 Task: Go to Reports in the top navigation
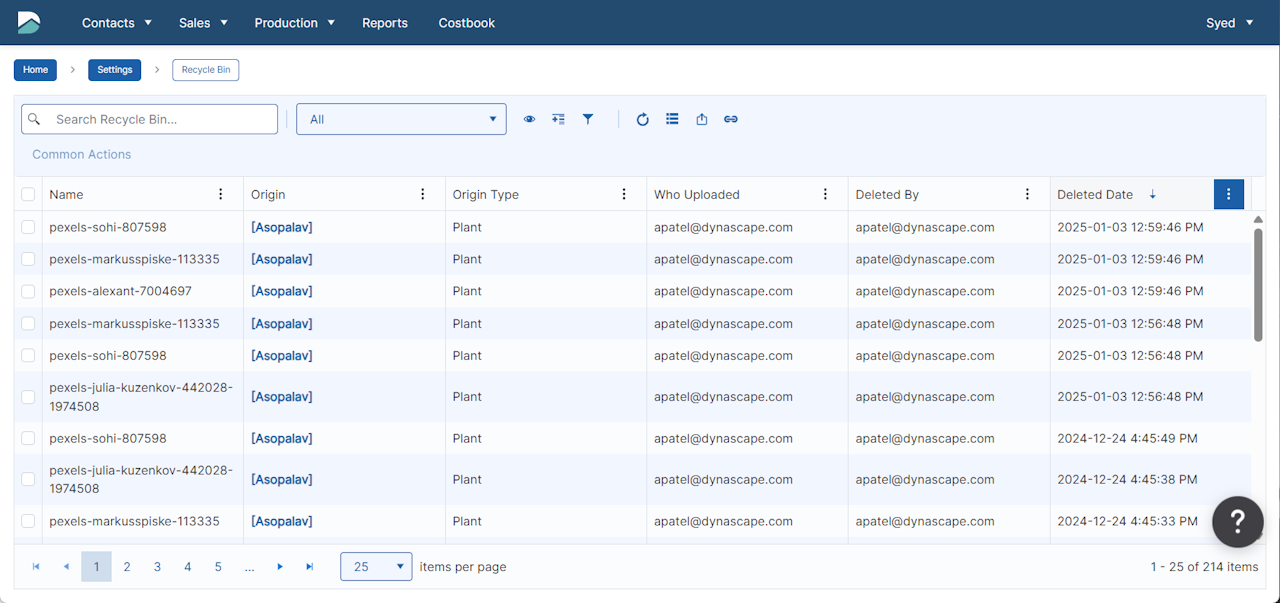(385, 23)
